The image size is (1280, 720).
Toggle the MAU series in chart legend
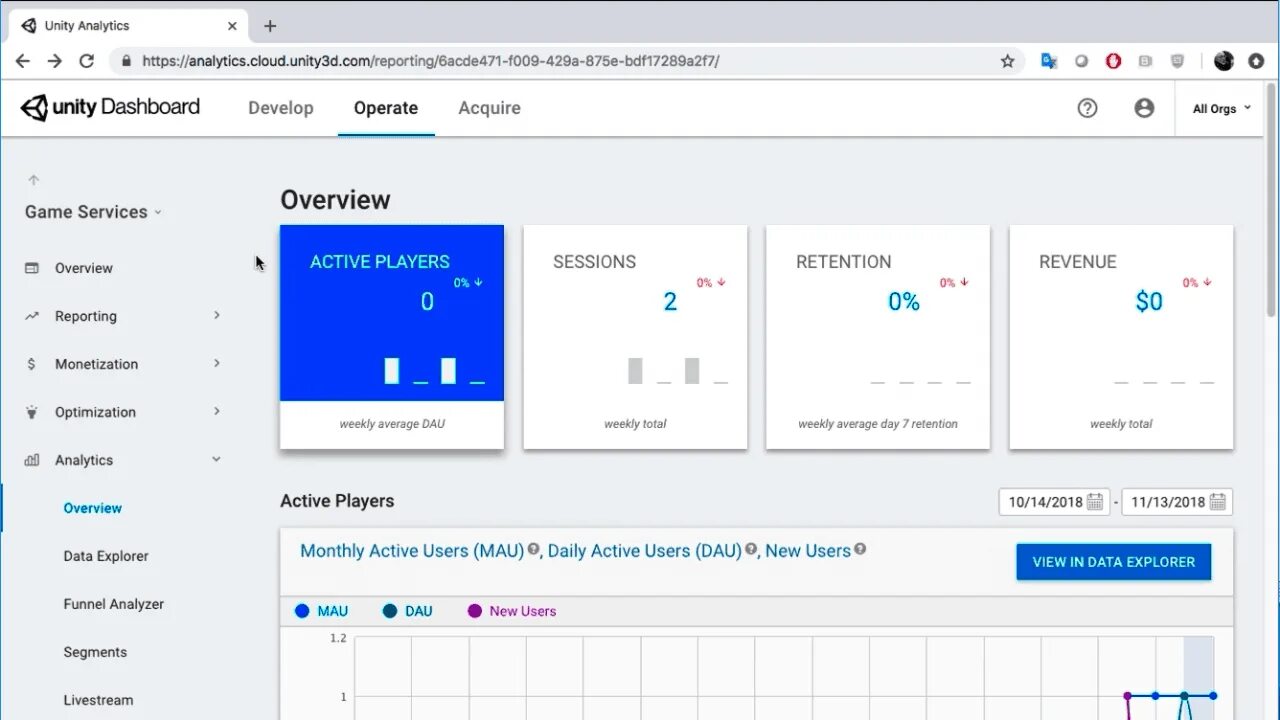pos(322,611)
